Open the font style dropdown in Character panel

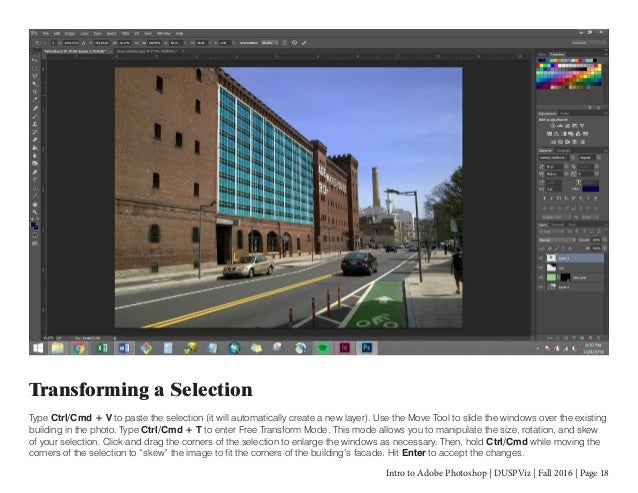click(590, 157)
